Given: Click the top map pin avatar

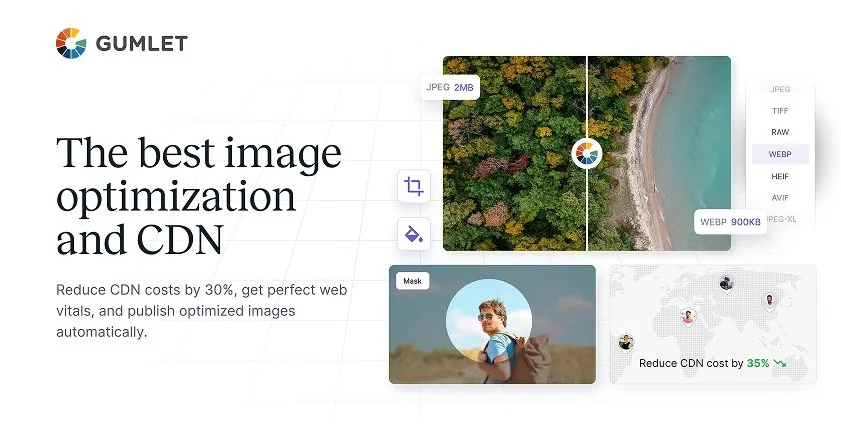Looking at the screenshot, I should [x=726, y=283].
